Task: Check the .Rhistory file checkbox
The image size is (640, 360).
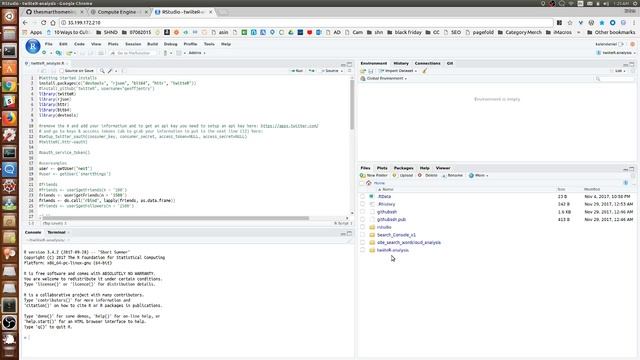Action: 362,204
